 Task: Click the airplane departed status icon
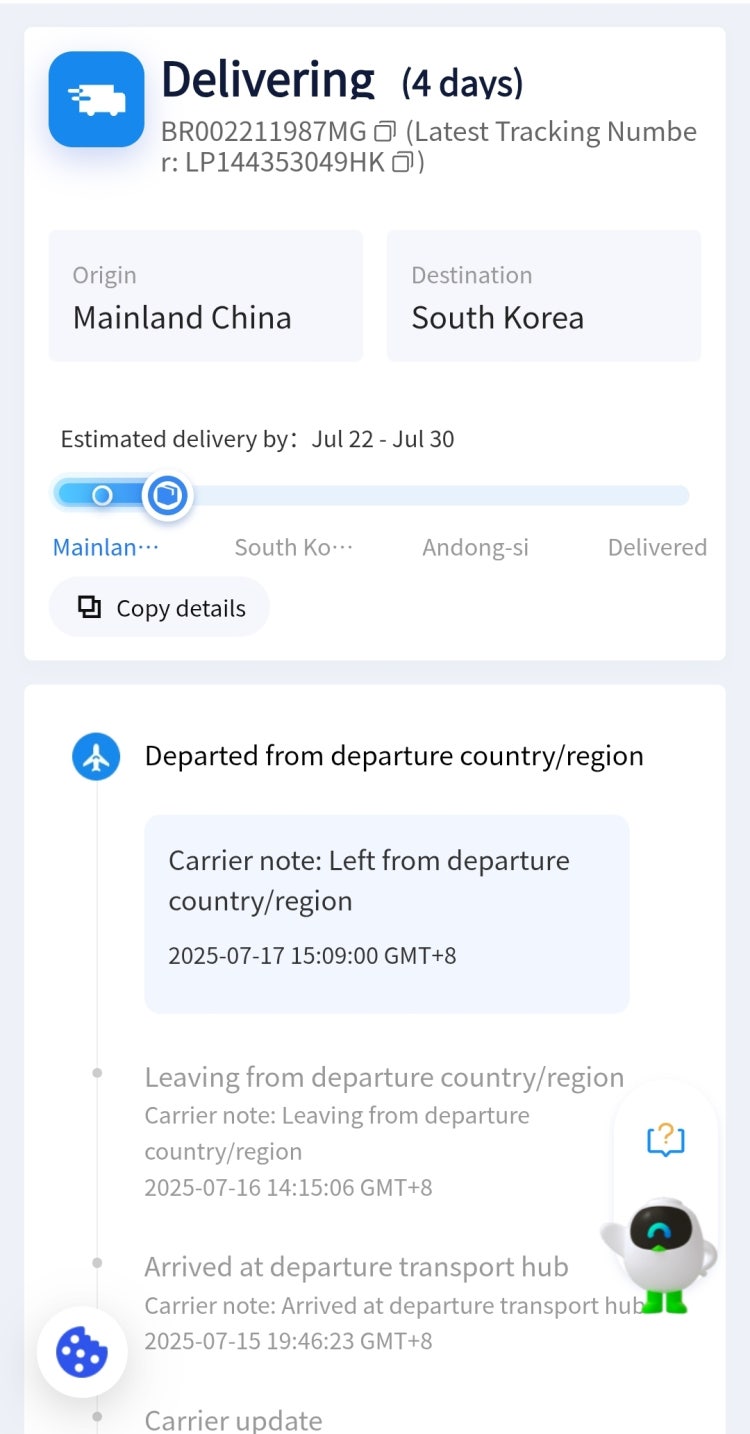click(96, 757)
